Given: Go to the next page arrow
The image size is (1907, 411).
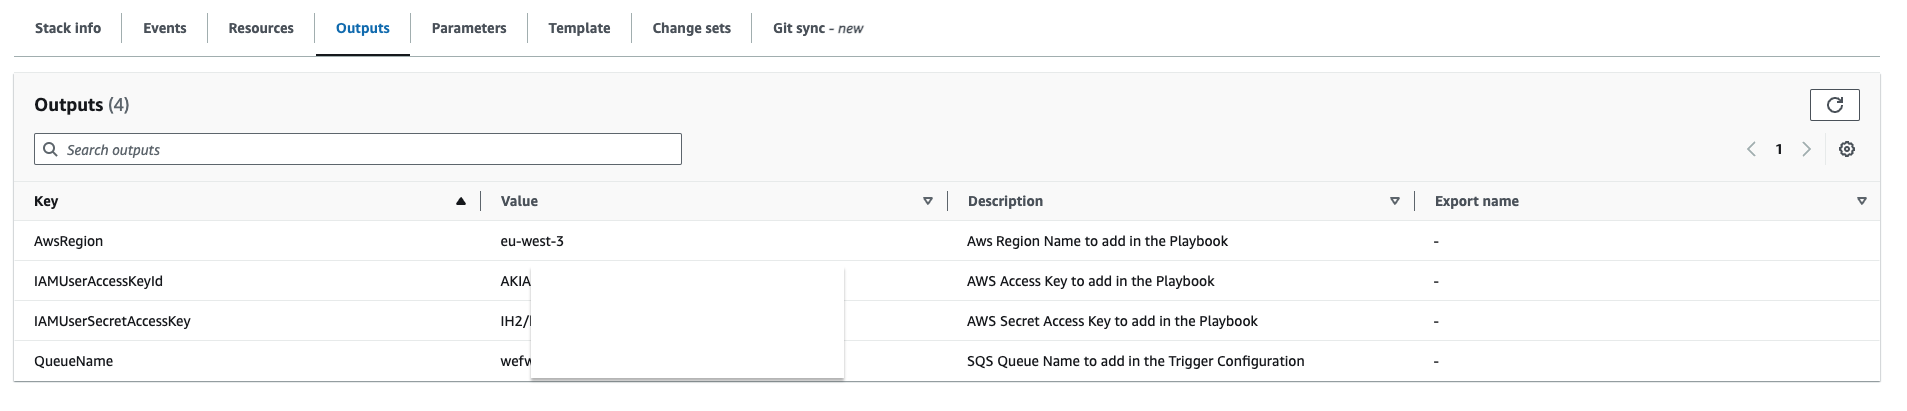Looking at the screenshot, I should (x=1806, y=149).
